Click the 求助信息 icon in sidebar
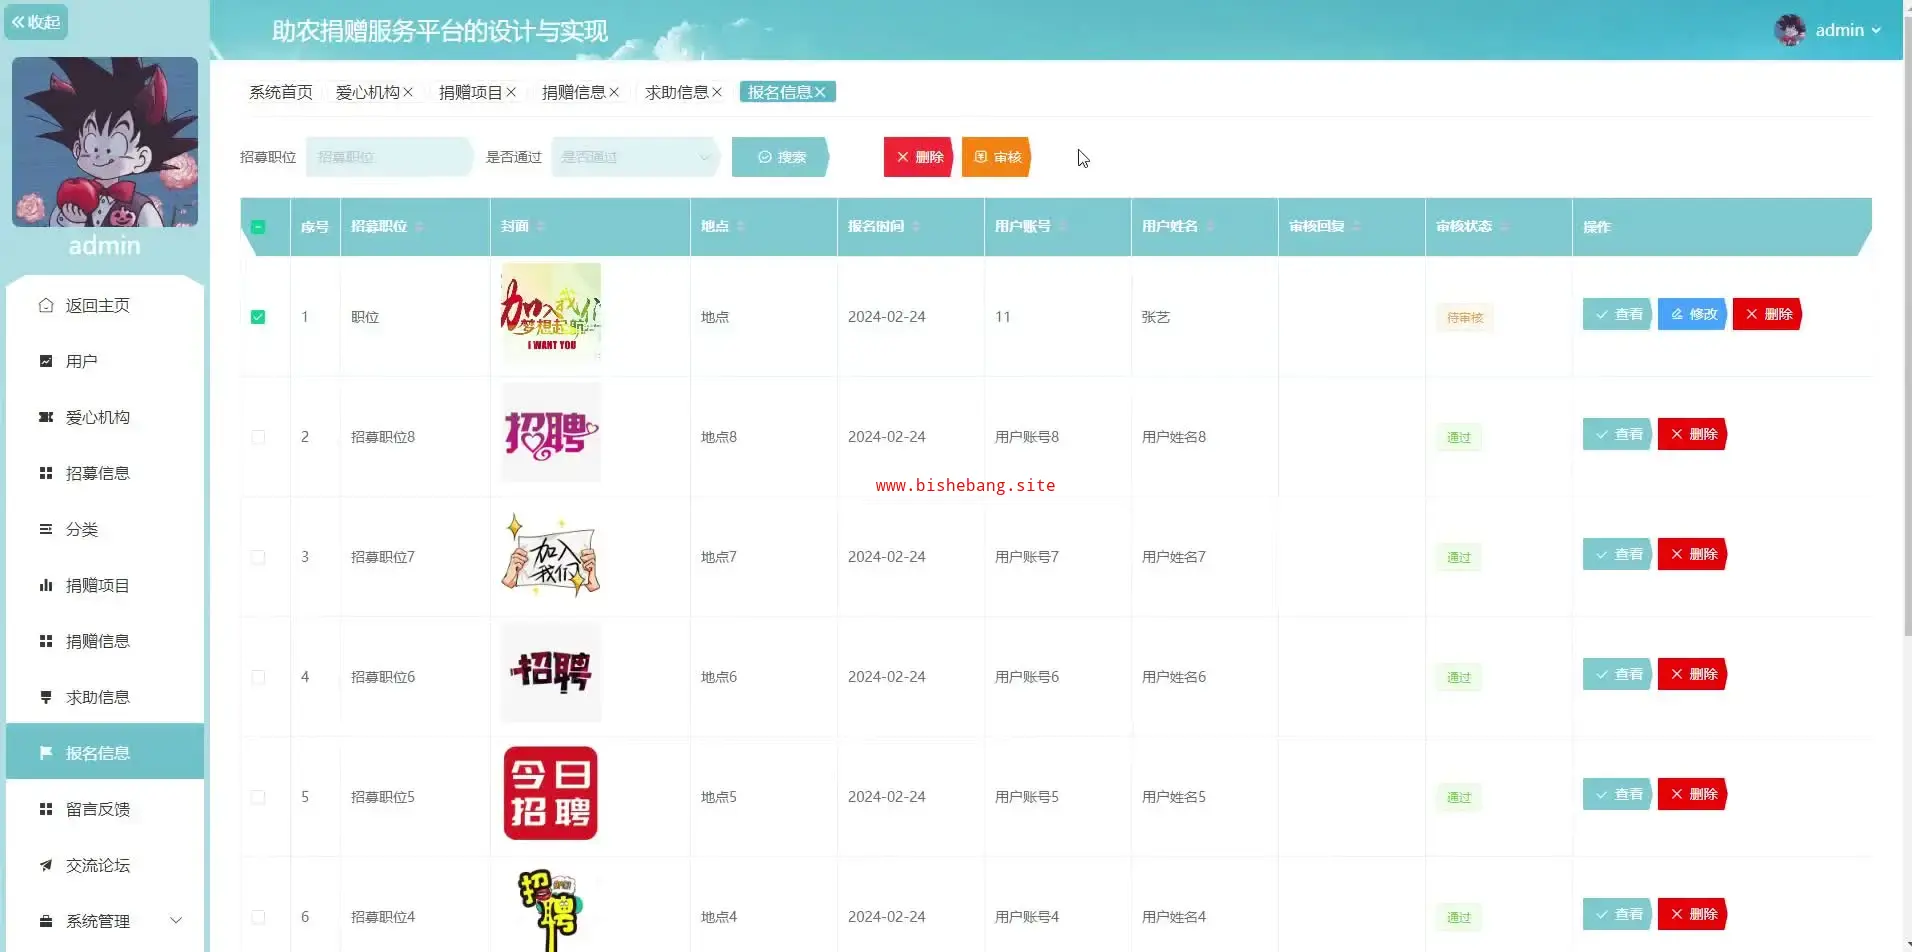Image resolution: width=1912 pixels, height=952 pixels. (x=46, y=697)
